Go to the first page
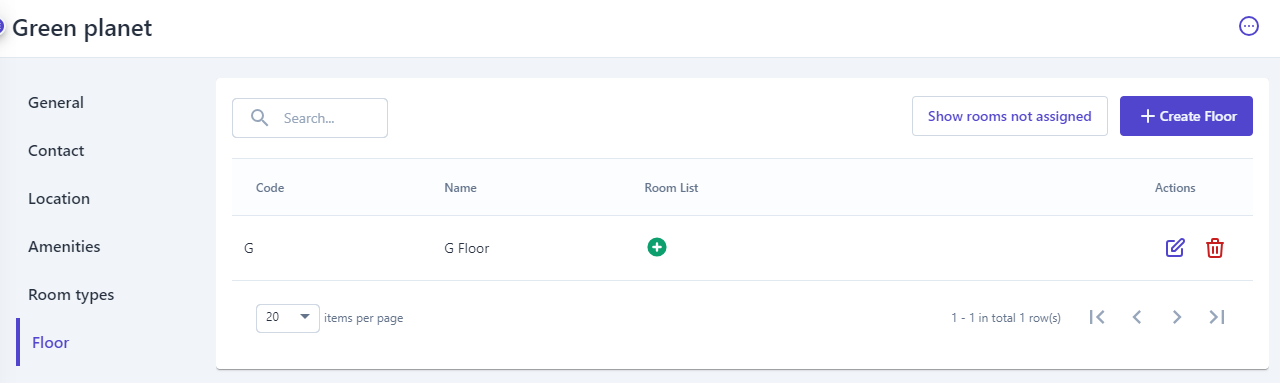The height and width of the screenshot is (383, 1280). tap(1097, 317)
